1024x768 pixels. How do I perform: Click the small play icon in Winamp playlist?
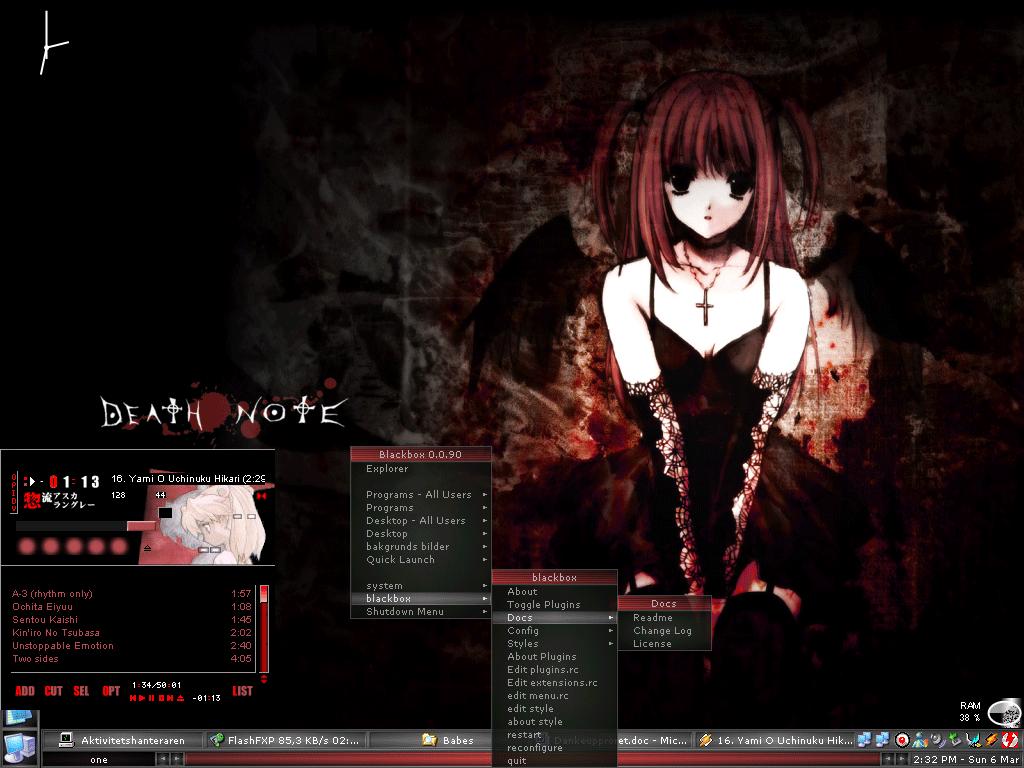tap(142, 698)
